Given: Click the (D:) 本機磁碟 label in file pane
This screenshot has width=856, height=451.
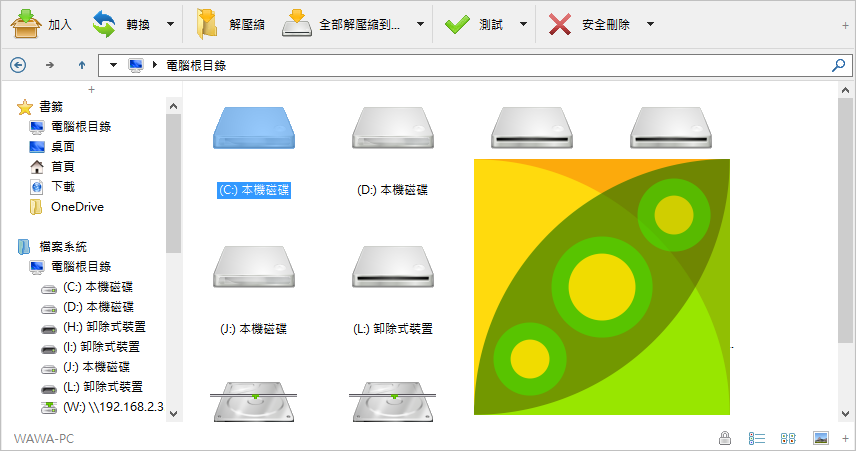Looking at the screenshot, I should (393, 190).
